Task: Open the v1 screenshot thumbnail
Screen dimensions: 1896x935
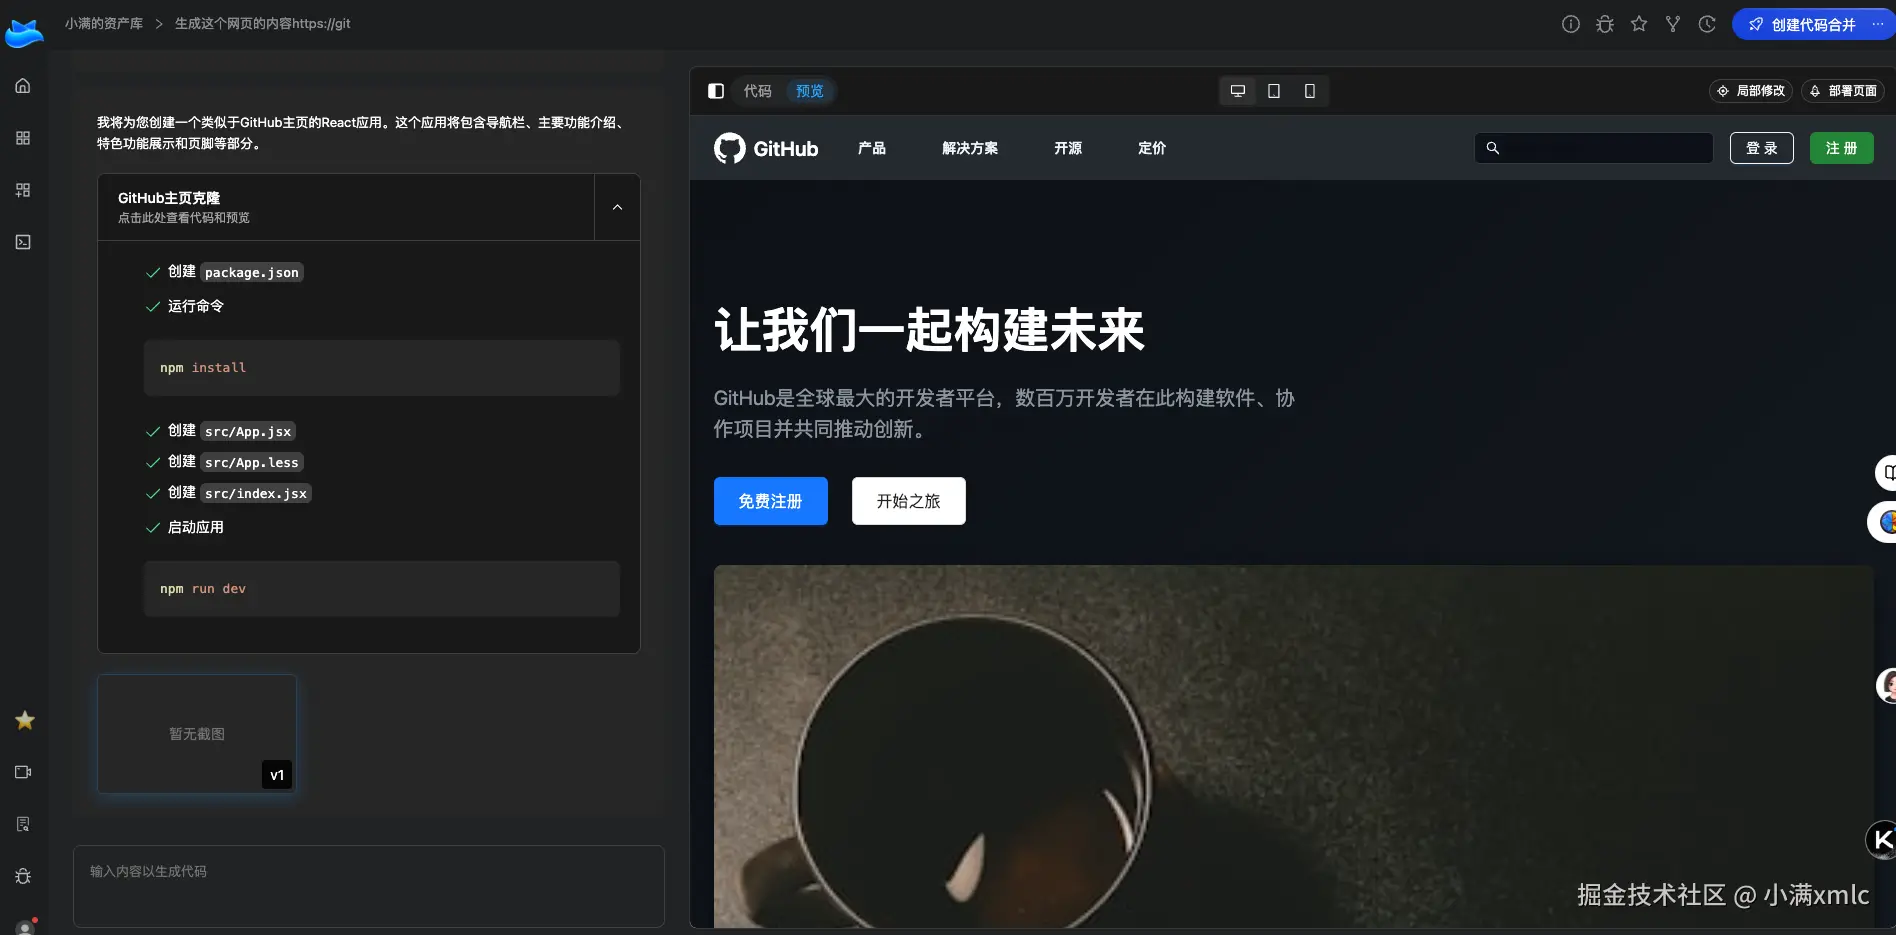Action: click(197, 734)
